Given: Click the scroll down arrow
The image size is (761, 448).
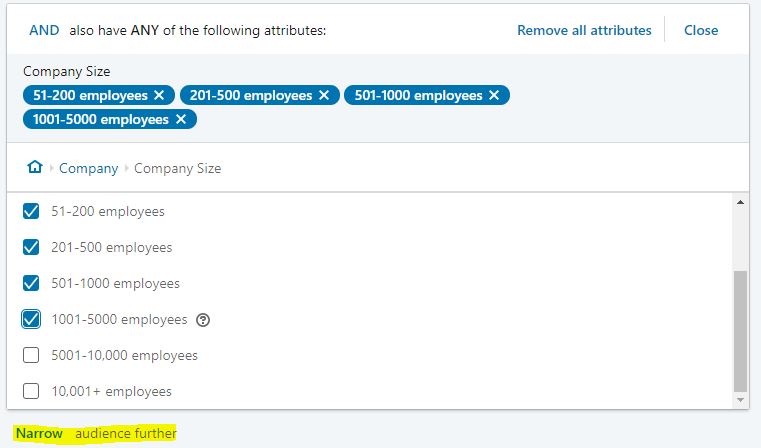Looking at the screenshot, I should point(740,400).
